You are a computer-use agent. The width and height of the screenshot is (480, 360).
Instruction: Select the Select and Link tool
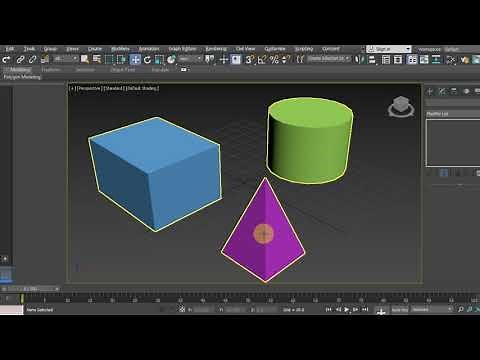[20, 60]
